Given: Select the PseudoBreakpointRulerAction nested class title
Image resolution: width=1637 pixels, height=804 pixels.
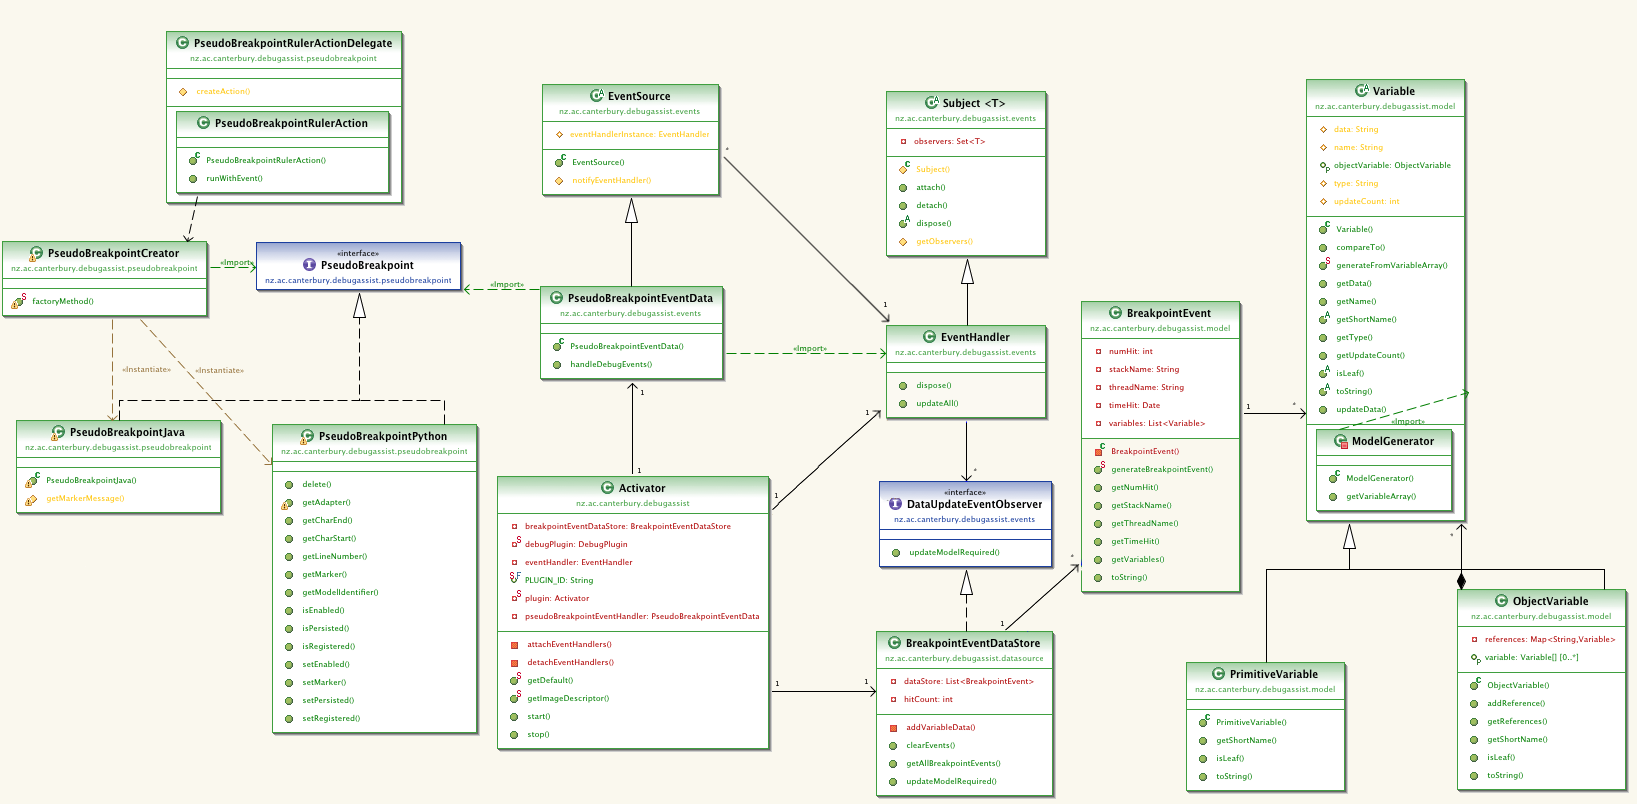Looking at the screenshot, I should click(x=291, y=123).
